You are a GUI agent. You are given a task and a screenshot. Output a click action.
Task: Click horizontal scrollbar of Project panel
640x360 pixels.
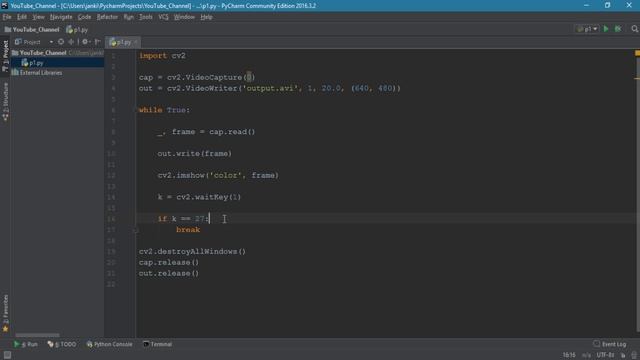37,335
